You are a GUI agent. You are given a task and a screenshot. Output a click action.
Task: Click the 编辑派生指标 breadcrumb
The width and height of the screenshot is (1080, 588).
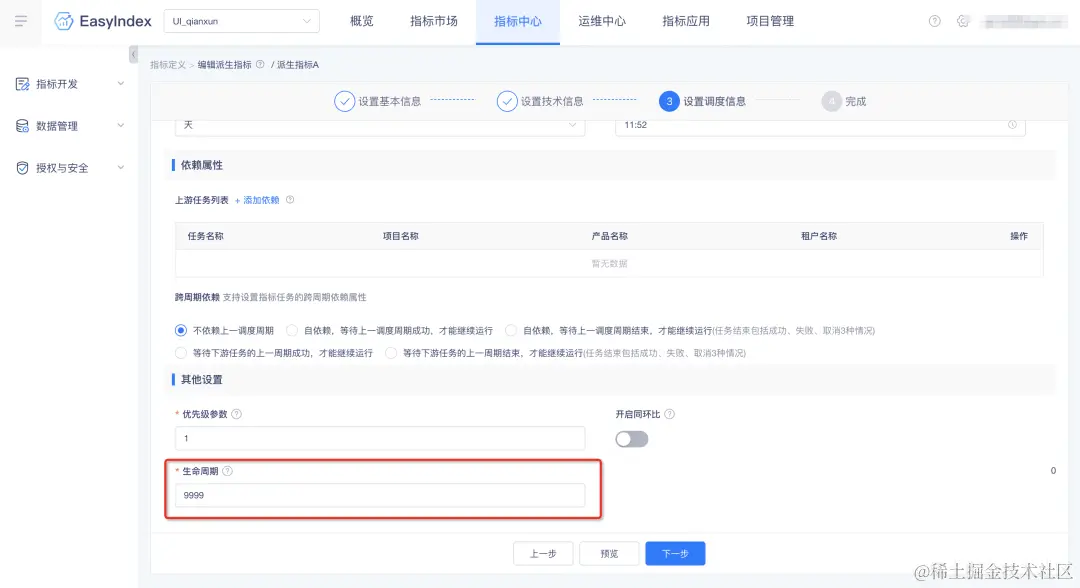[x=225, y=65]
